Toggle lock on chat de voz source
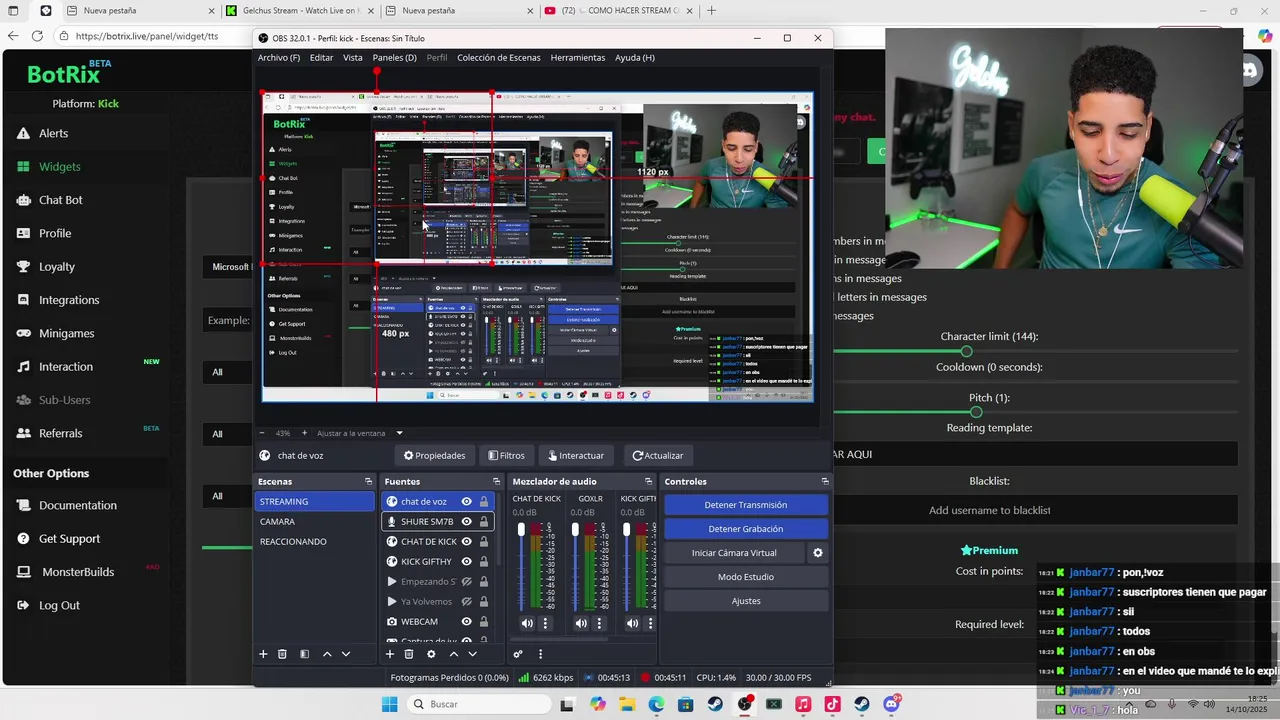Viewport: 1280px width, 720px height. (x=484, y=501)
